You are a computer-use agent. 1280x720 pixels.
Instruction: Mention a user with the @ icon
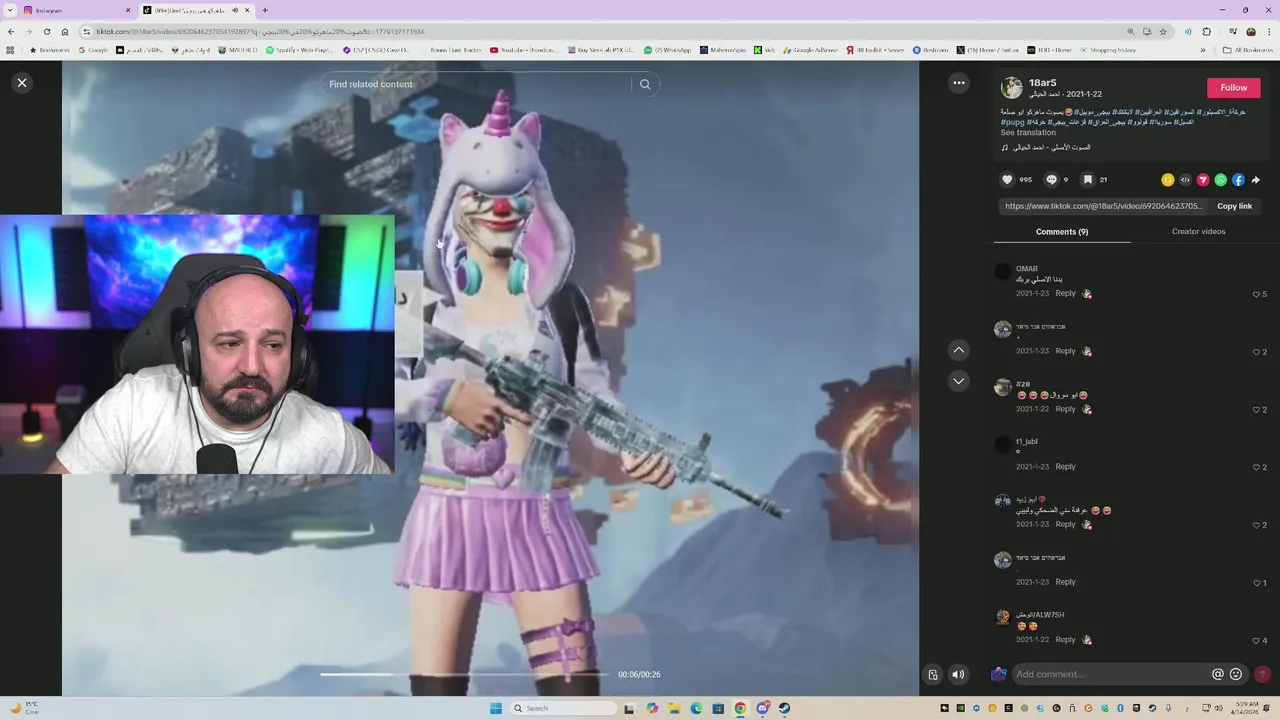pos(1217,674)
